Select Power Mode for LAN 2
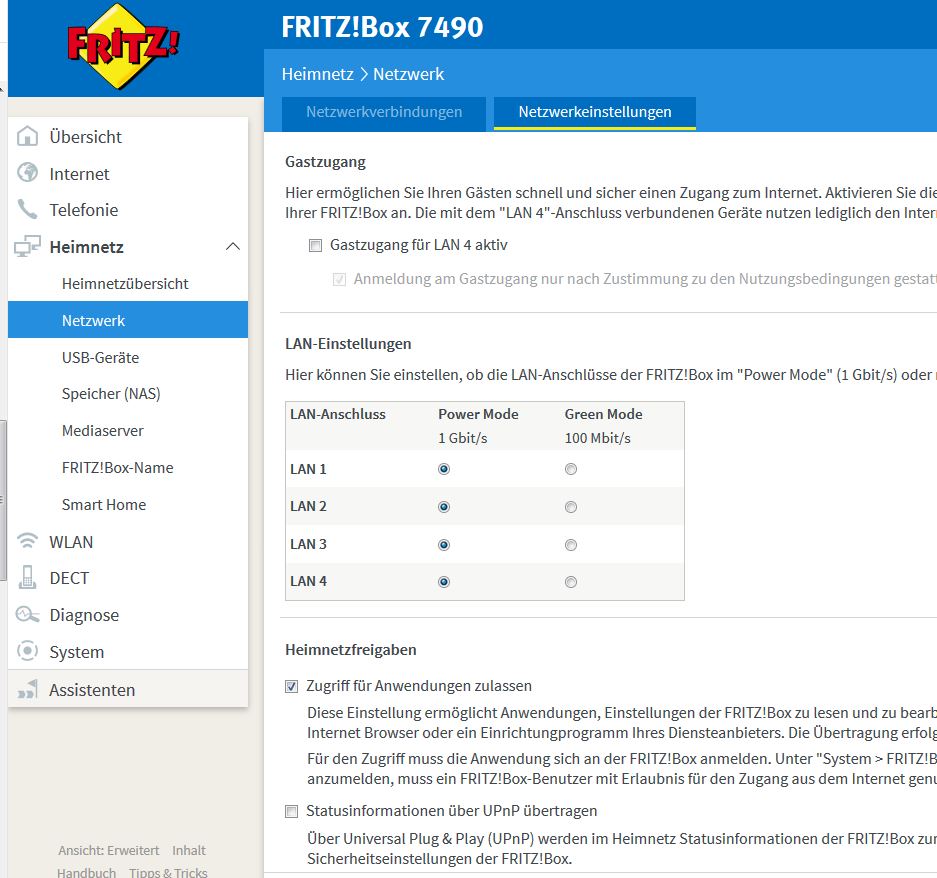This screenshot has height=878, width=937. pyautogui.click(x=444, y=507)
